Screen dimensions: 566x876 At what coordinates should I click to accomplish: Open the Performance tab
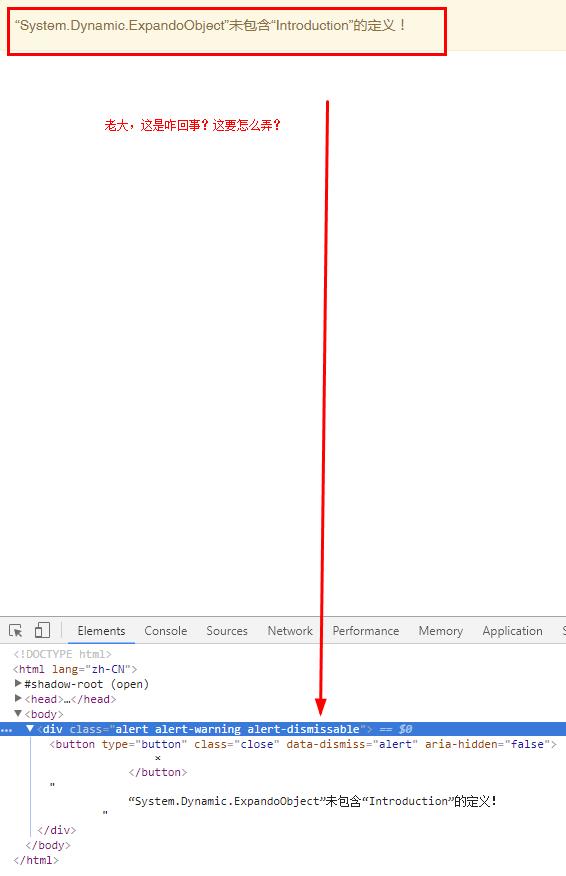coord(365,631)
